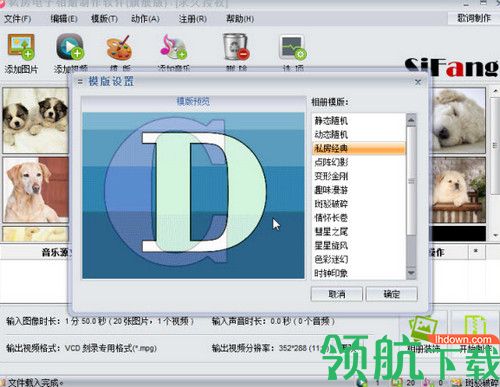Select 趣味漫游 in the template list
Screen dimensions: 500x387
(x=359, y=190)
